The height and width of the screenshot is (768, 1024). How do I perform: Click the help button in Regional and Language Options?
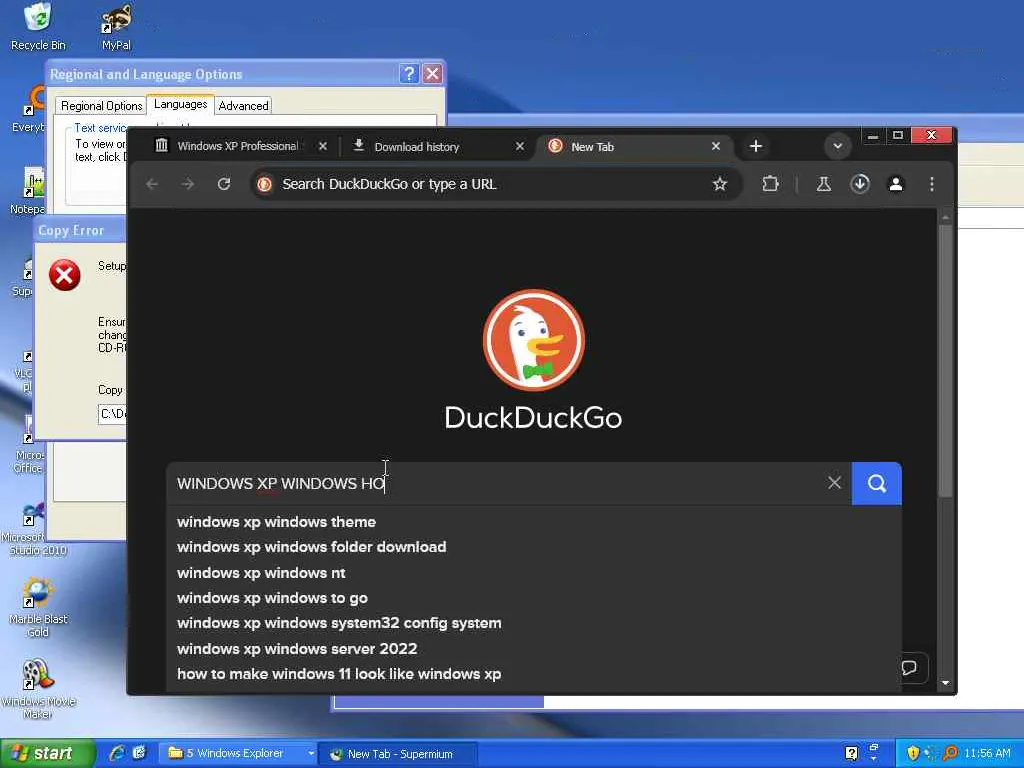409,74
